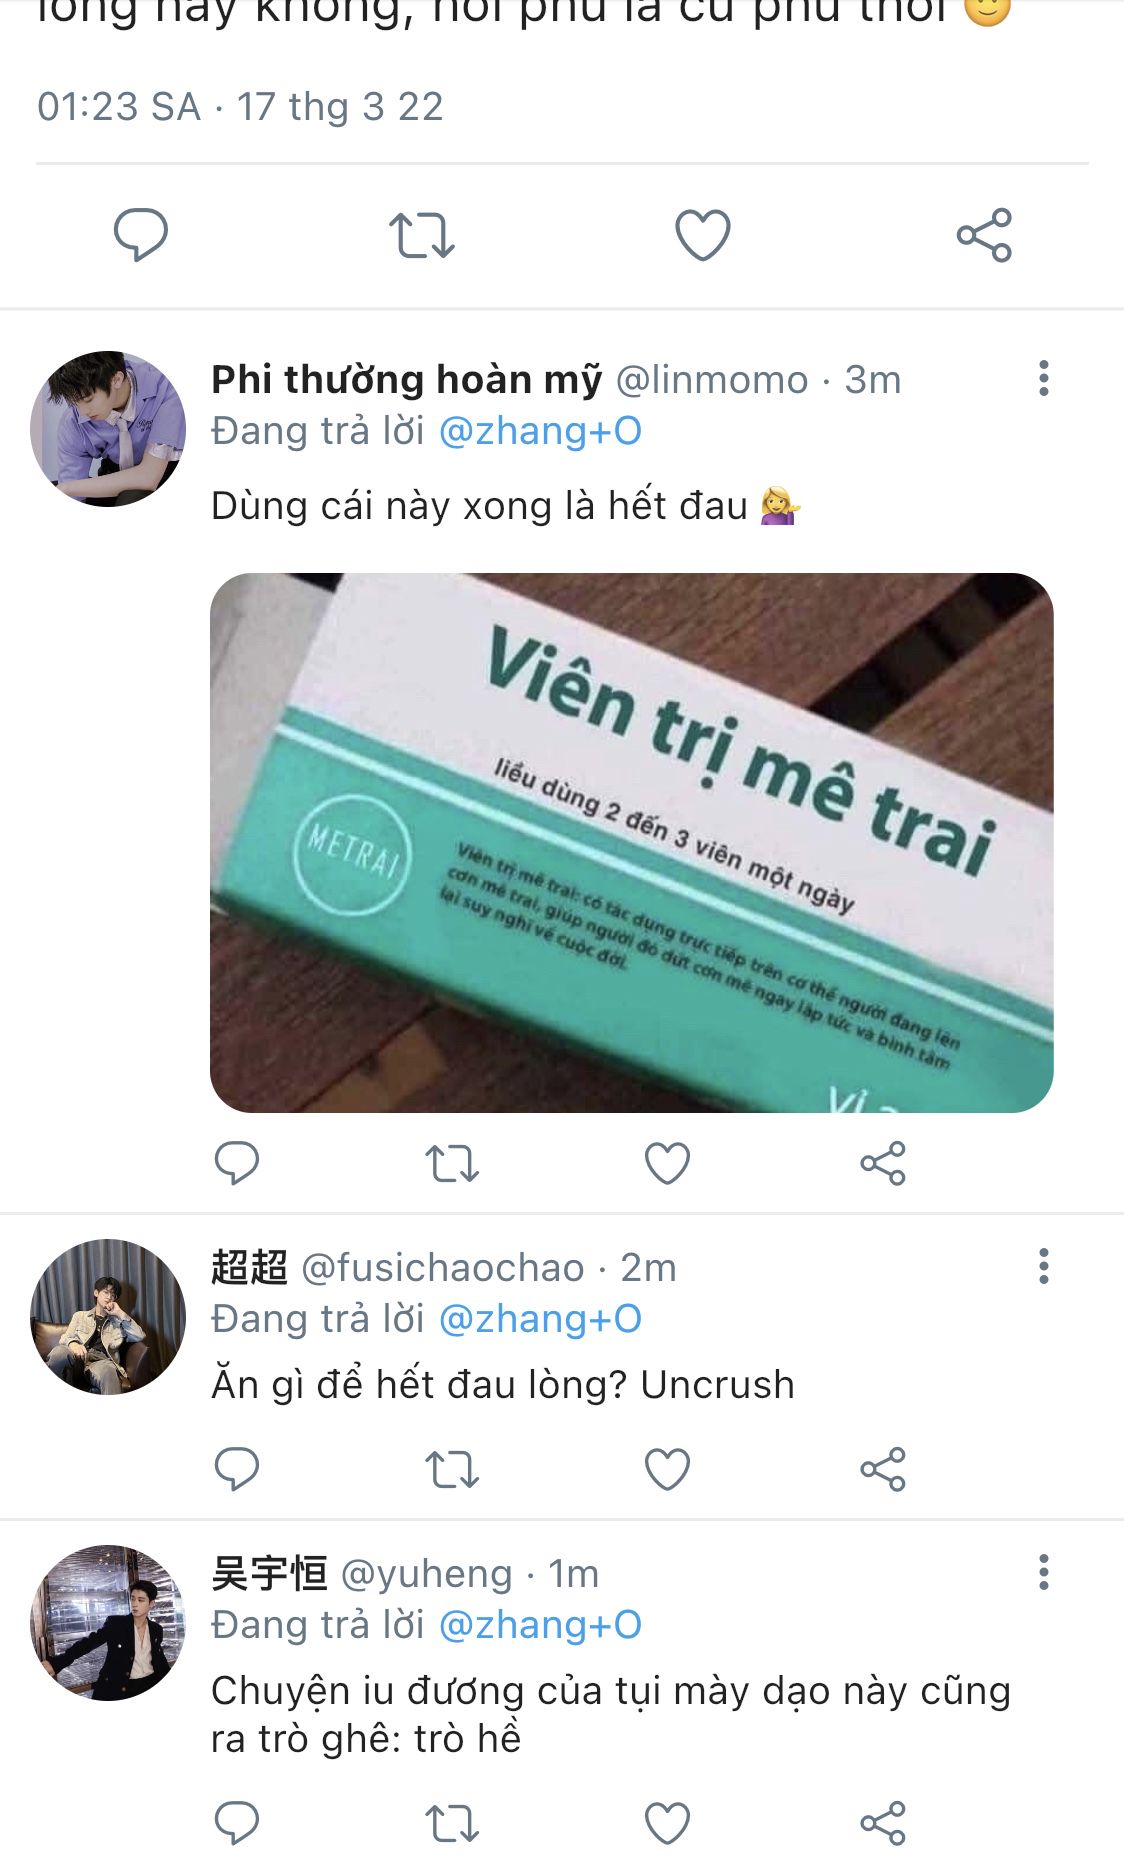Retweet linmomo's medicine box tweet
Image resolution: width=1124 pixels, height=1861 pixels.
(452, 1164)
